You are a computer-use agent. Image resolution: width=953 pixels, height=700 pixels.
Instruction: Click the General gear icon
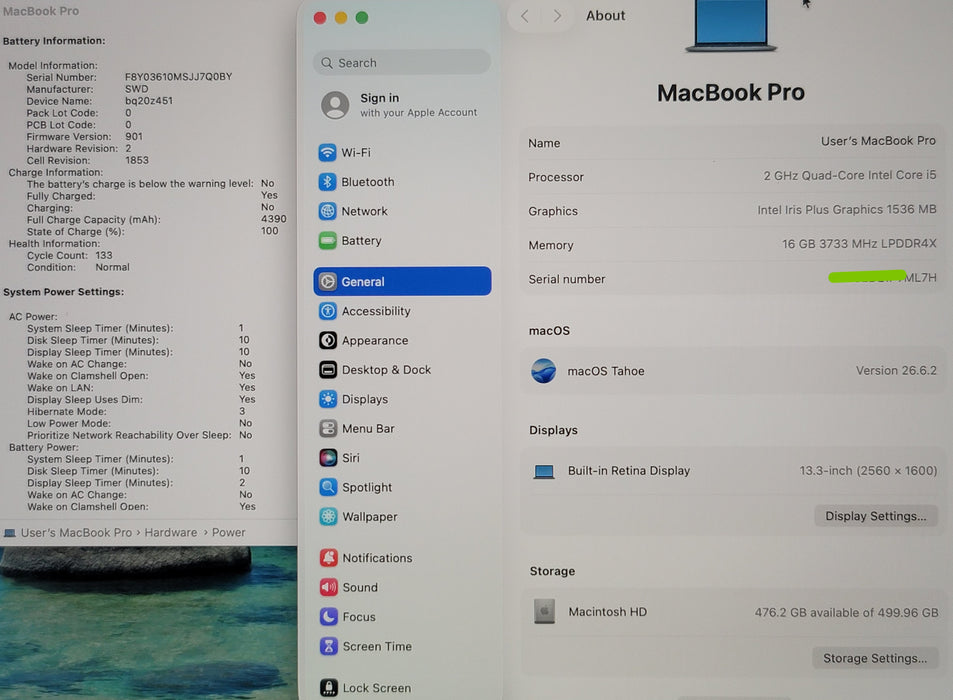click(x=328, y=281)
